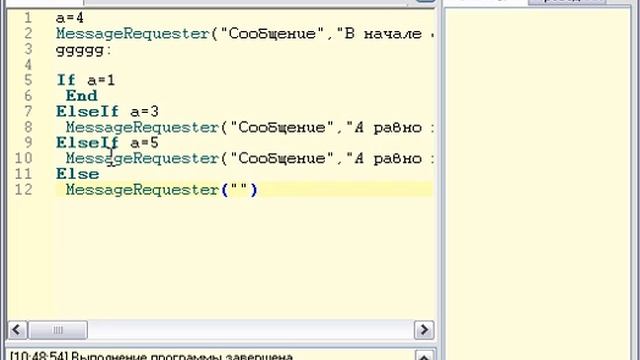640x360 pixels.
Task: Click the log panel scroll-up arrow
Action: tap(424, 356)
